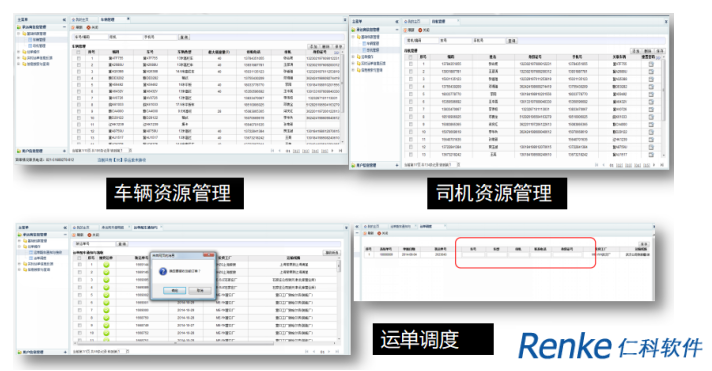Tick checkbox of vehicle table row 9
This screenshot has width=712, height=371.
click(x=79, y=111)
